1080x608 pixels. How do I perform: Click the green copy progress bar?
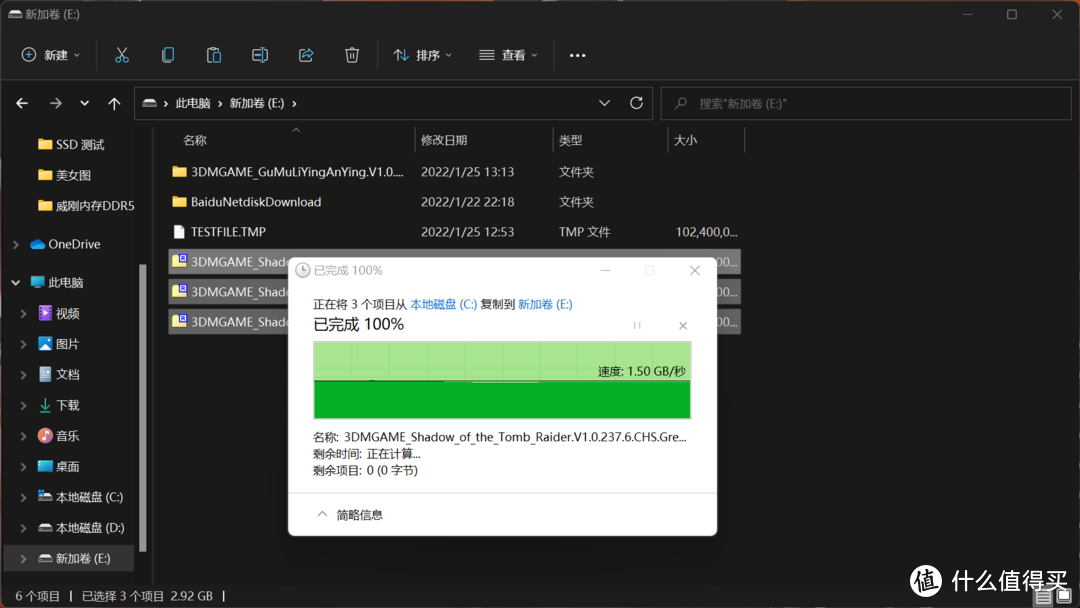[500, 380]
